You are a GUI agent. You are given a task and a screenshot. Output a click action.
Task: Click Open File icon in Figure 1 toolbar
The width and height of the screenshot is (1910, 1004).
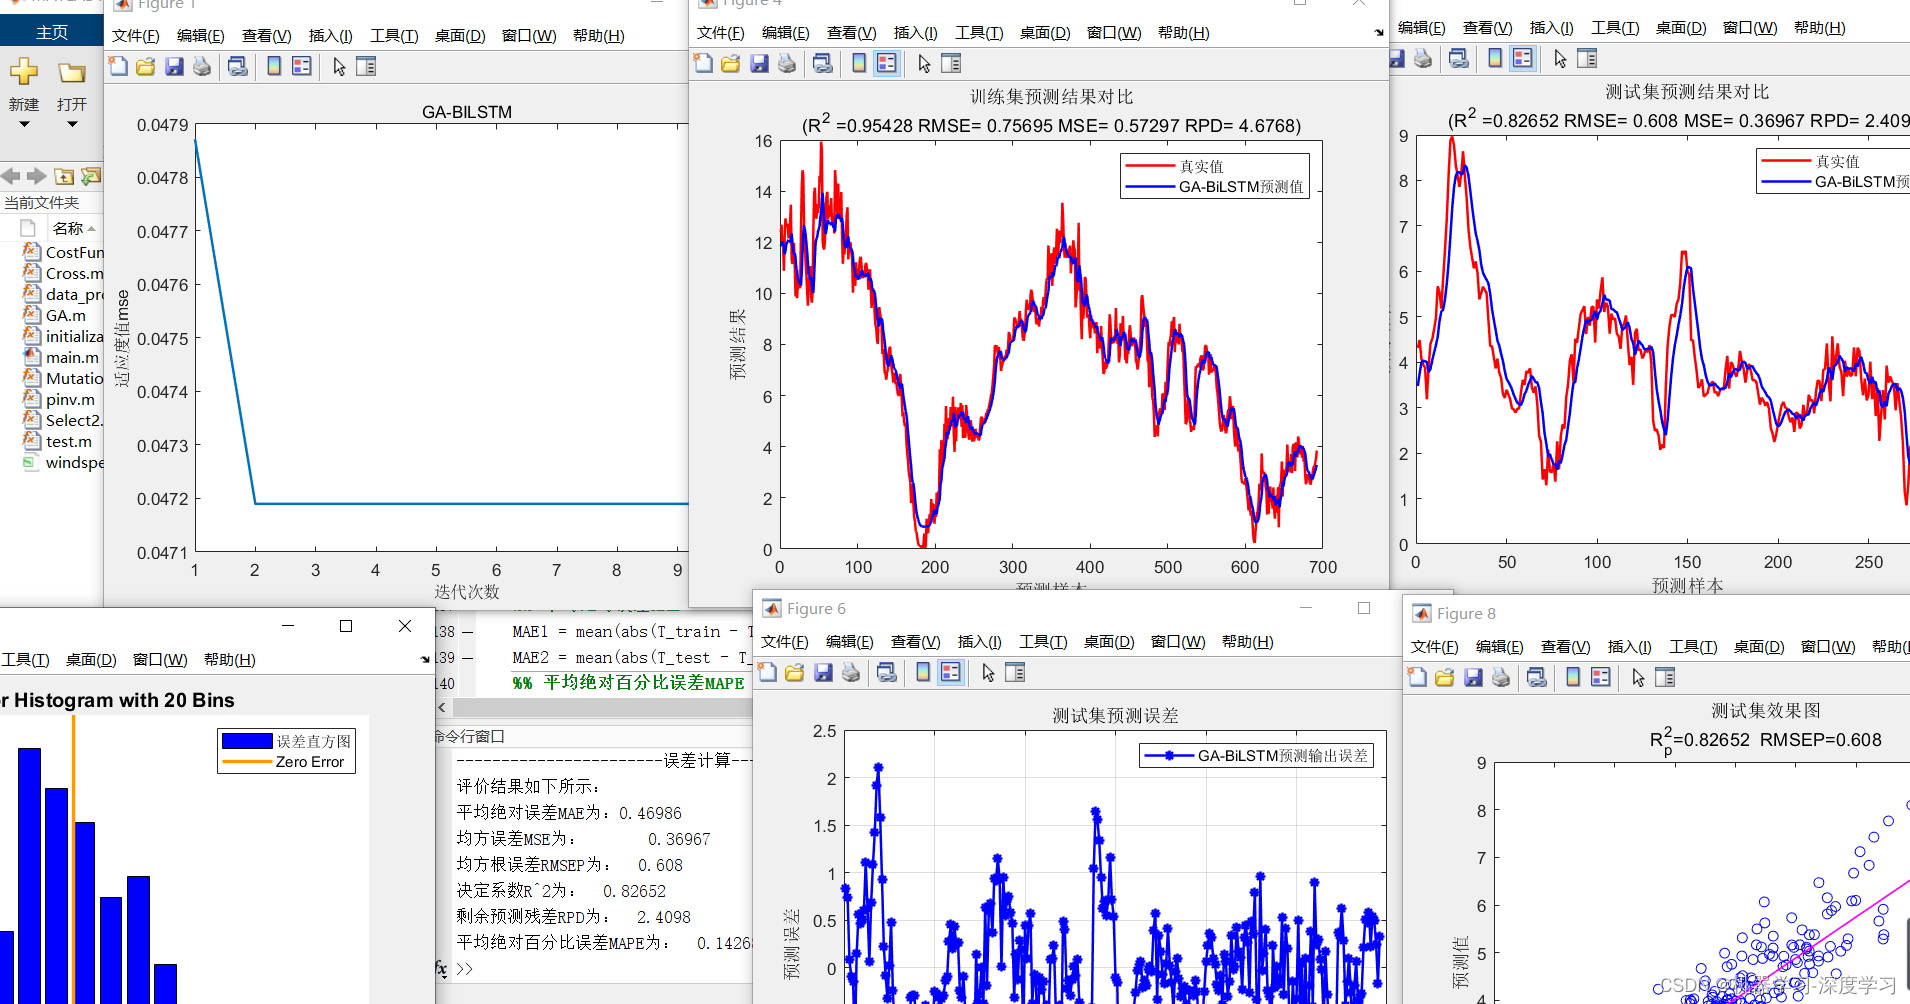(x=146, y=67)
